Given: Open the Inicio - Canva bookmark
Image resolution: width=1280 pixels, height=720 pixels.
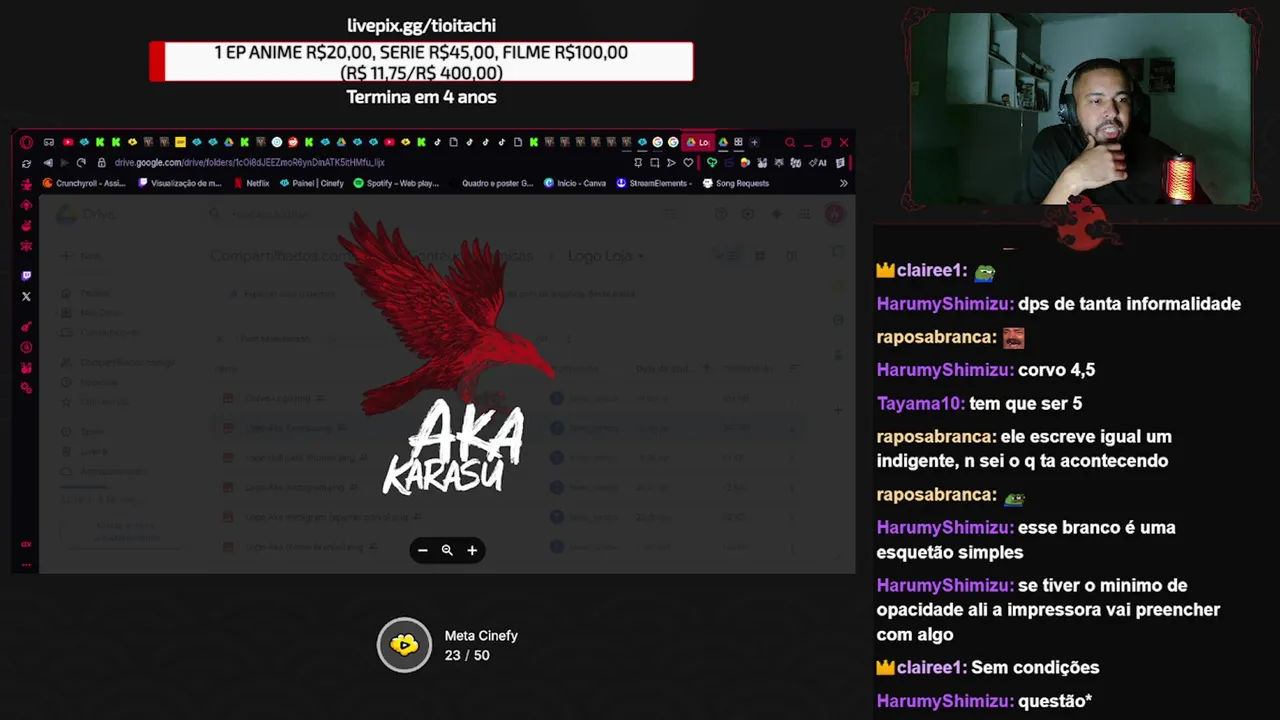Looking at the screenshot, I should pos(575,183).
